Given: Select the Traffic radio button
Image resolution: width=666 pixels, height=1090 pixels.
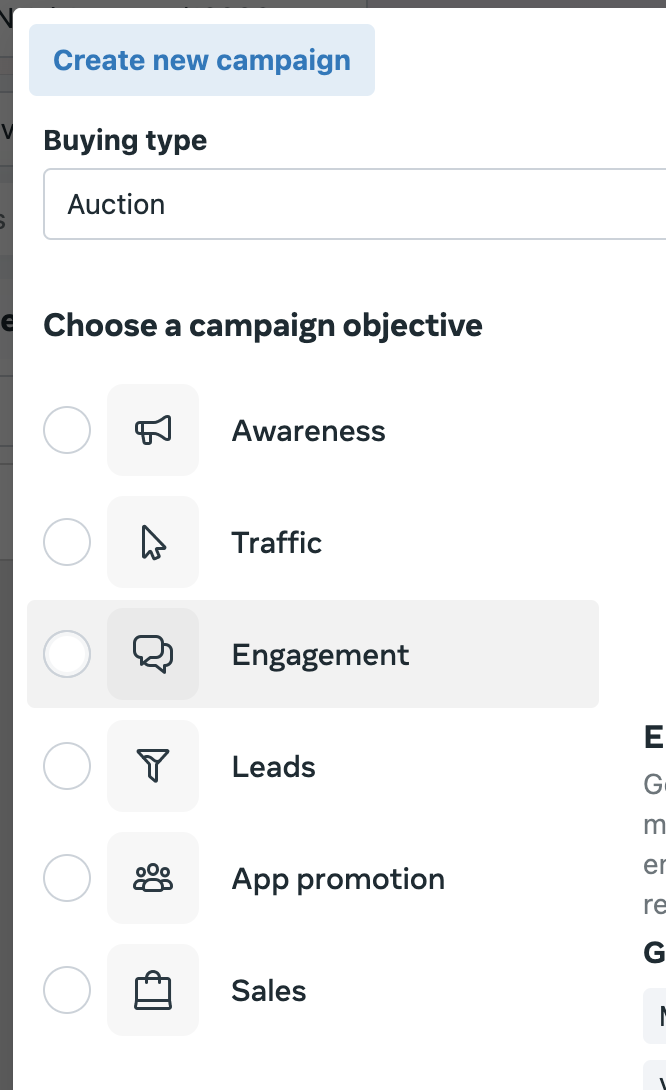Looking at the screenshot, I should point(67,543).
